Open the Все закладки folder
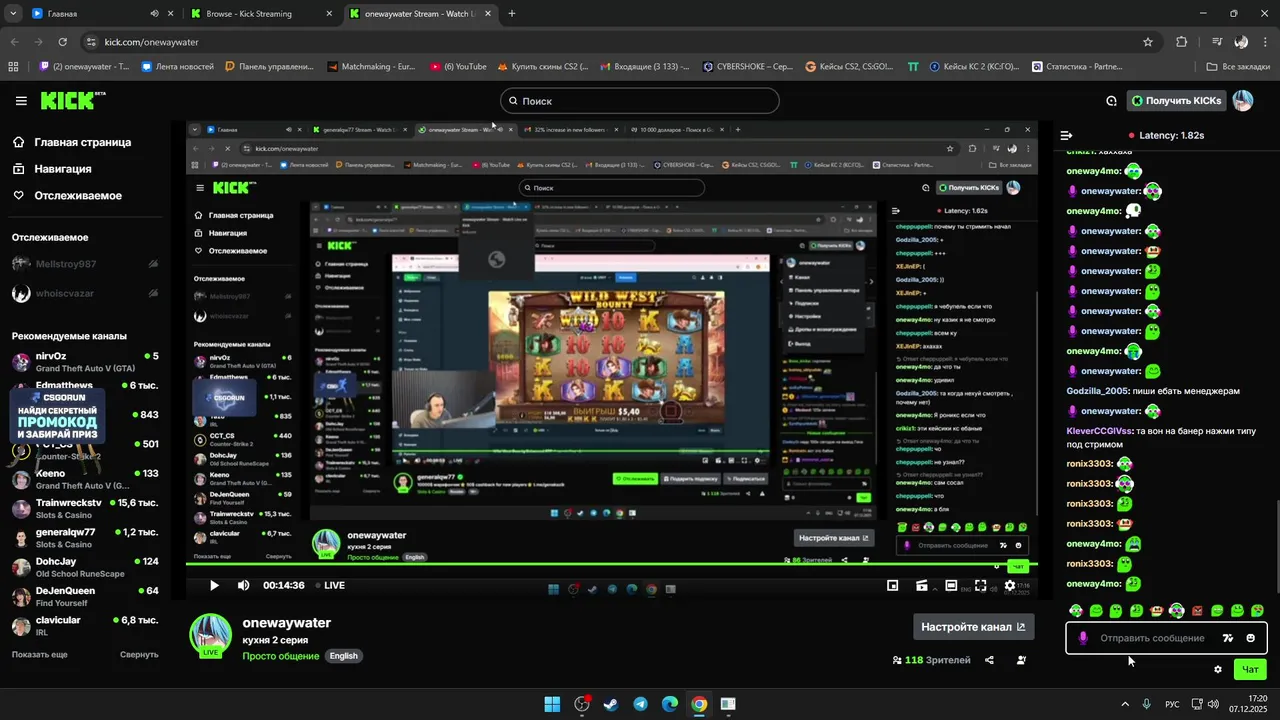Image resolution: width=1280 pixels, height=720 pixels. coord(1238,67)
